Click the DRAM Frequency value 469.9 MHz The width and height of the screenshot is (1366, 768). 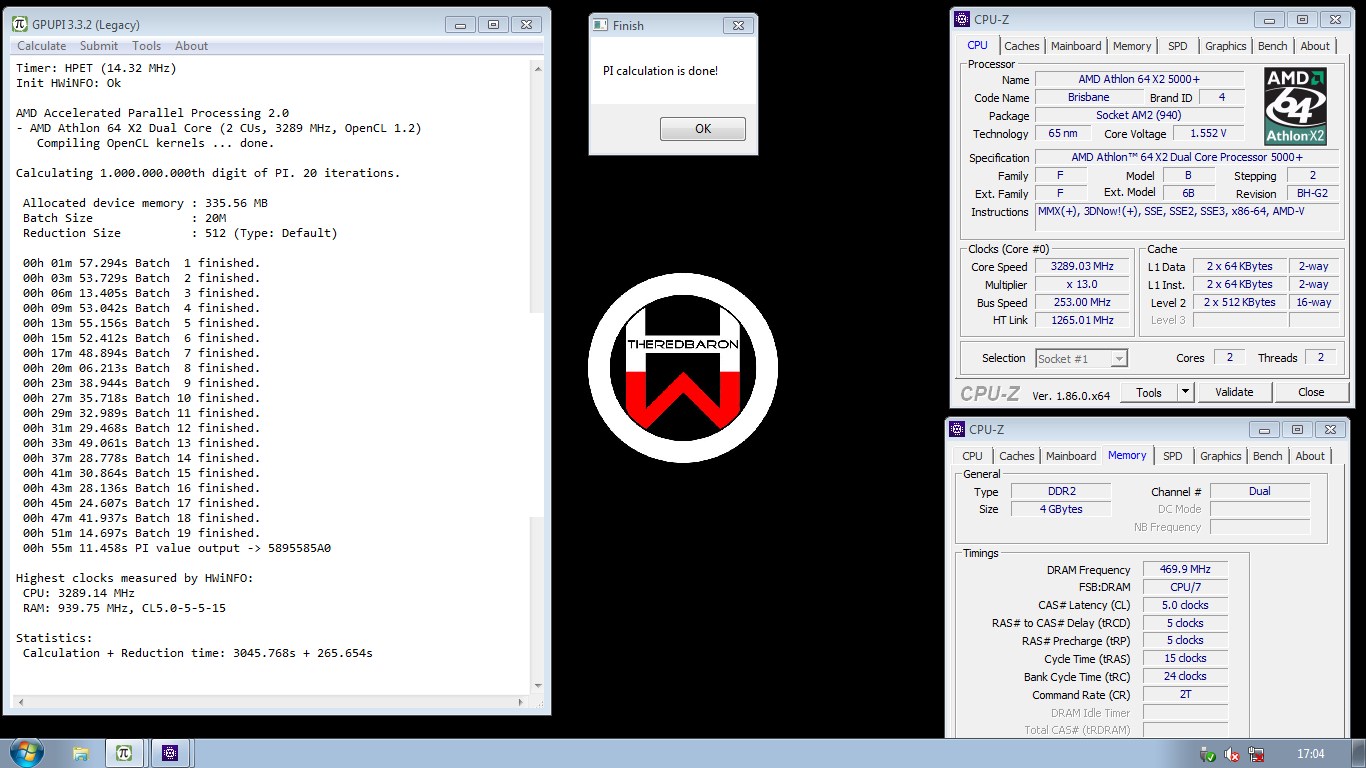point(1185,570)
